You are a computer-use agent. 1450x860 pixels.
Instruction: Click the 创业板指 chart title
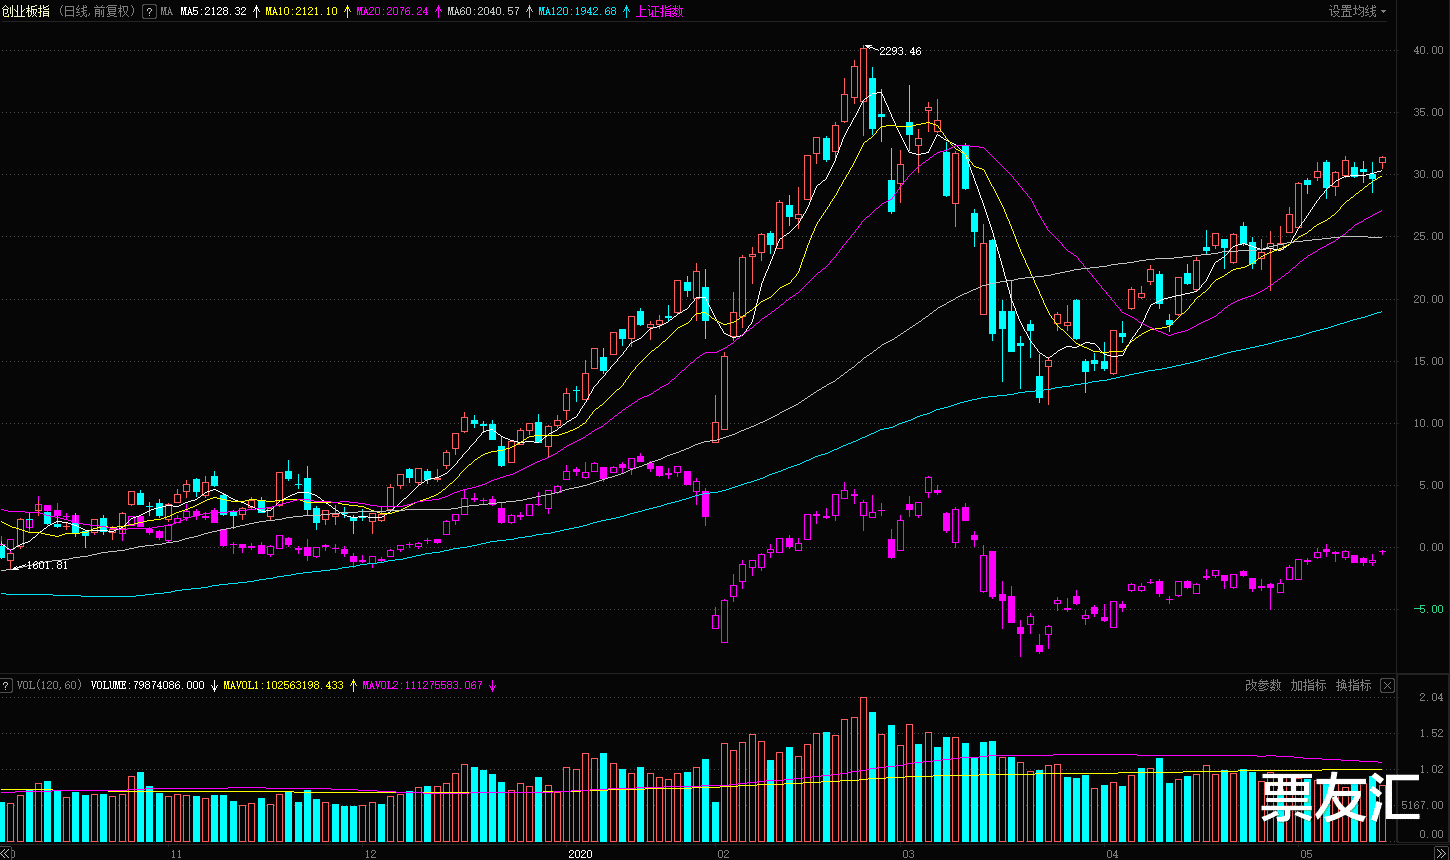[x=24, y=12]
